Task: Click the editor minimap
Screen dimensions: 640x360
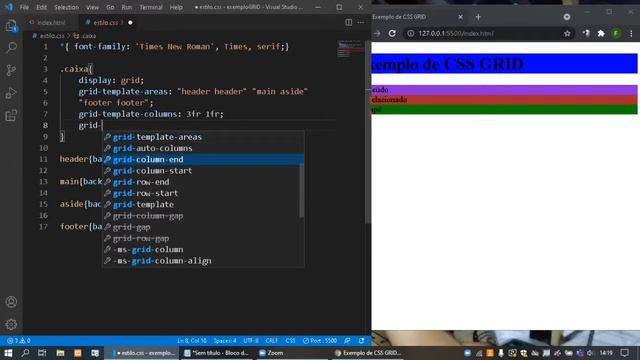Action: pos(351,49)
